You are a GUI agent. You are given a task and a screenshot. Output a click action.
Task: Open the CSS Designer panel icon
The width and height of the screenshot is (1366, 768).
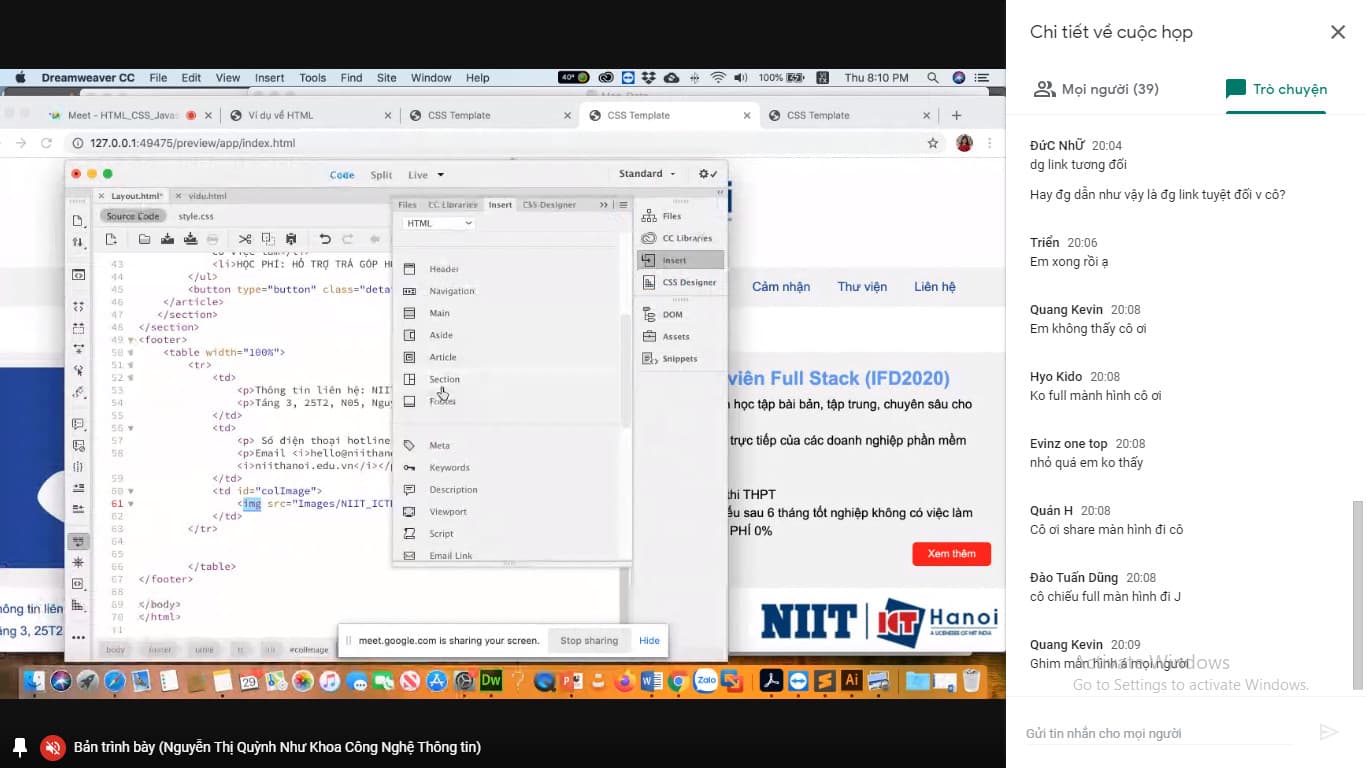[649, 282]
